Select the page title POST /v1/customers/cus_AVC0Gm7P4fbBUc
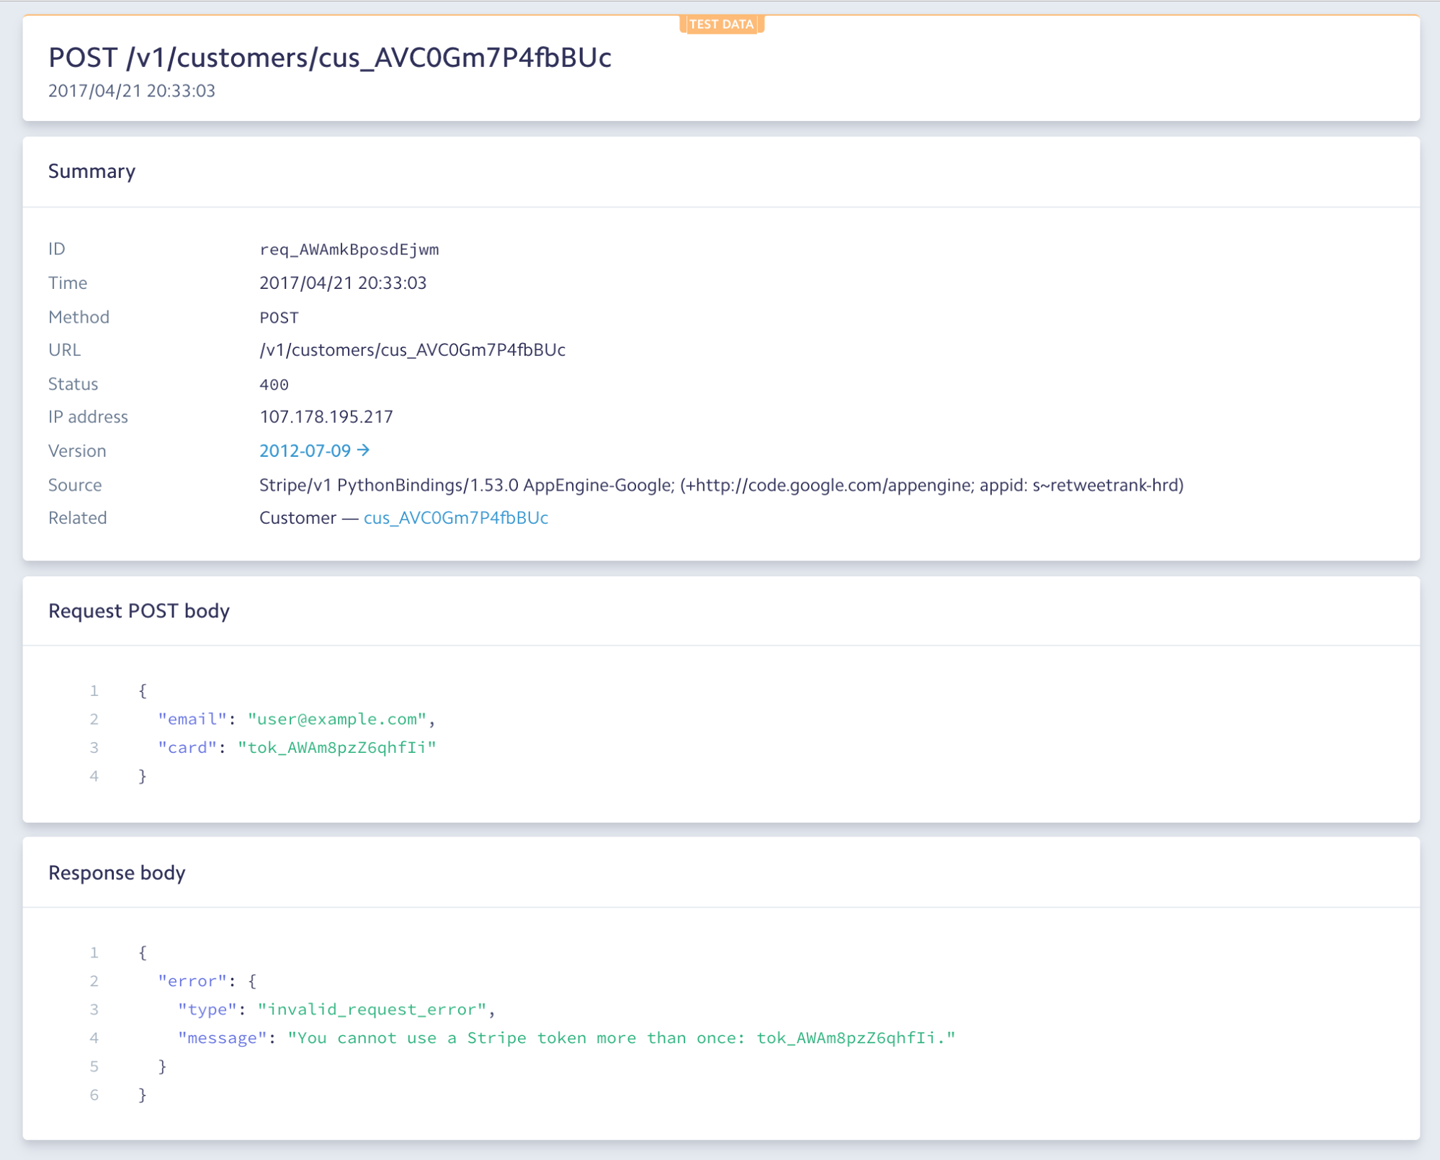 [330, 58]
